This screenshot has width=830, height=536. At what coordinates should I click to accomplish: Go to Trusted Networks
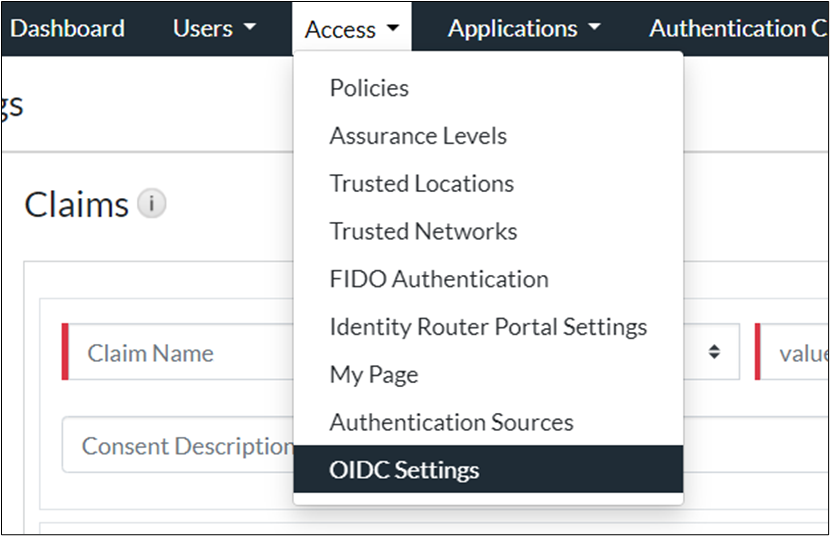pos(423,232)
